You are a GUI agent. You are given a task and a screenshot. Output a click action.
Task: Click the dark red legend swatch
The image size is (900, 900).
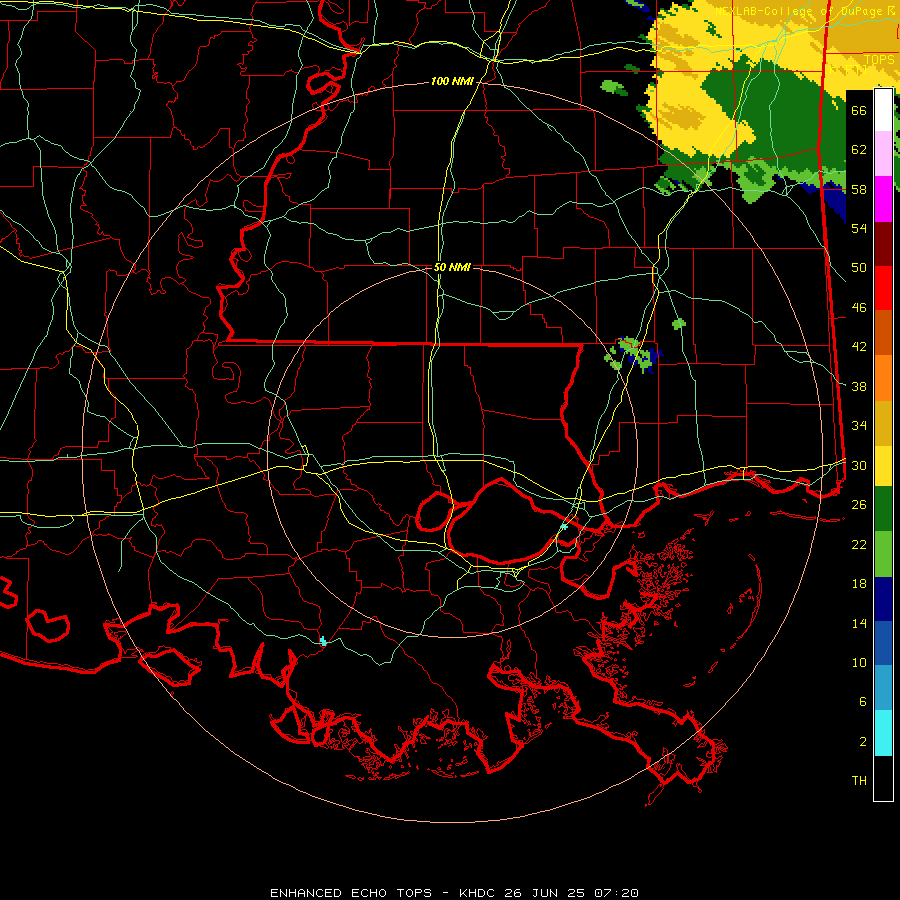883,244
